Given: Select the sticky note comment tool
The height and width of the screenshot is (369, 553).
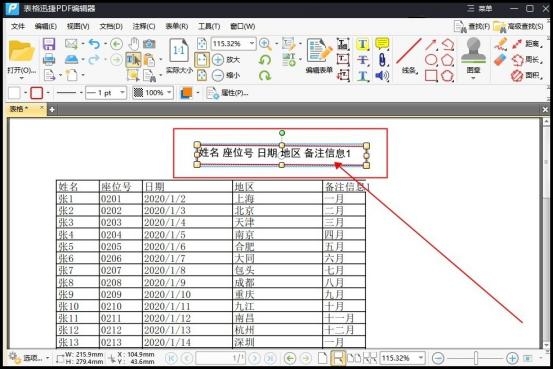Looking at the screenshot, I should point(382,44).
